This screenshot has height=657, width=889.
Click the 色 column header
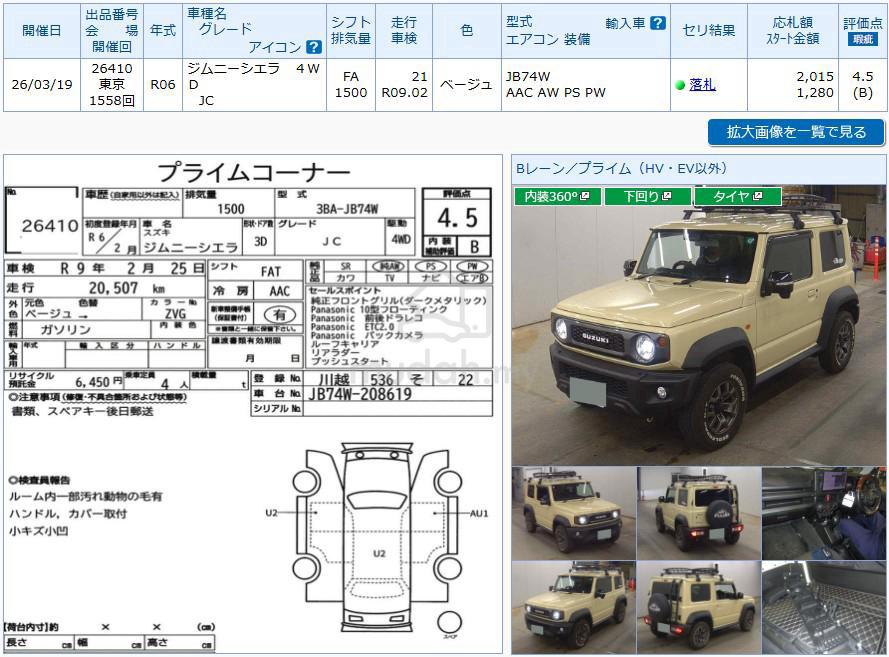point(467,31)
